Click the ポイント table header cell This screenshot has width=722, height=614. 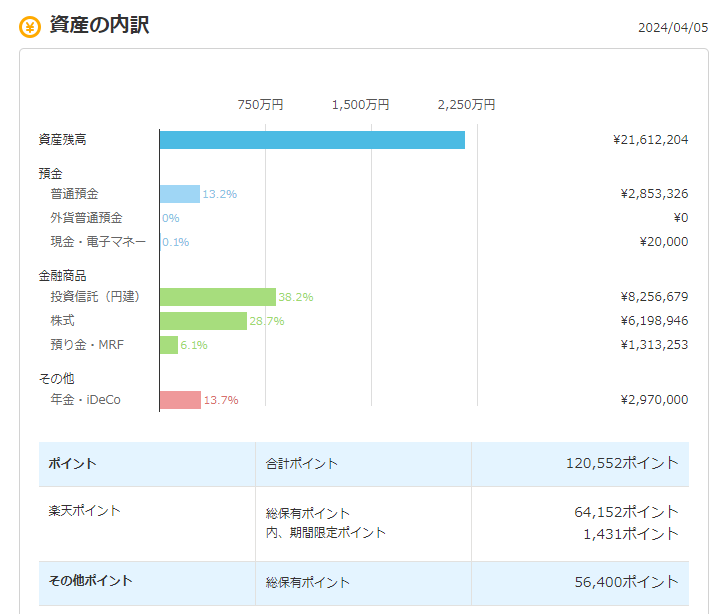coord(72,463)
